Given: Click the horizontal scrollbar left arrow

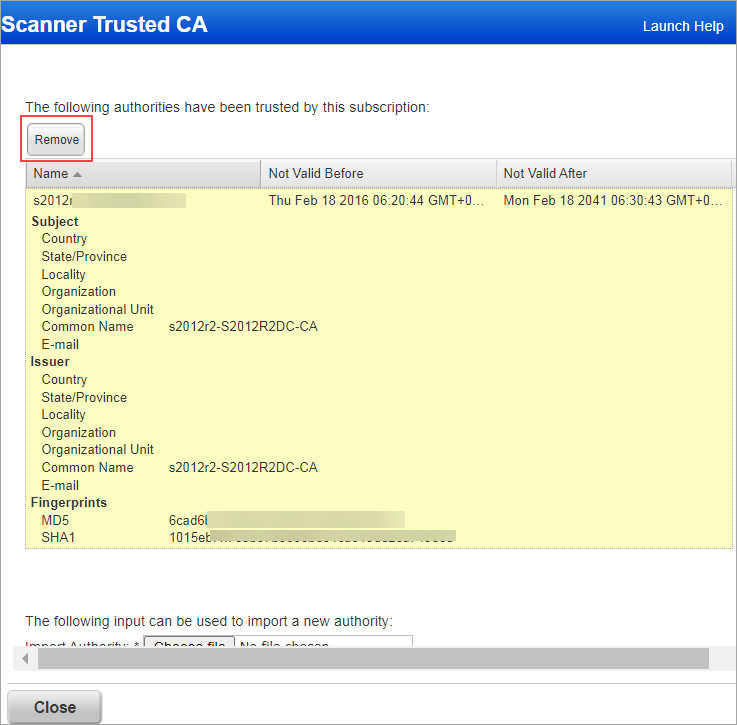Looking at the screenshot, I should 25,659.
